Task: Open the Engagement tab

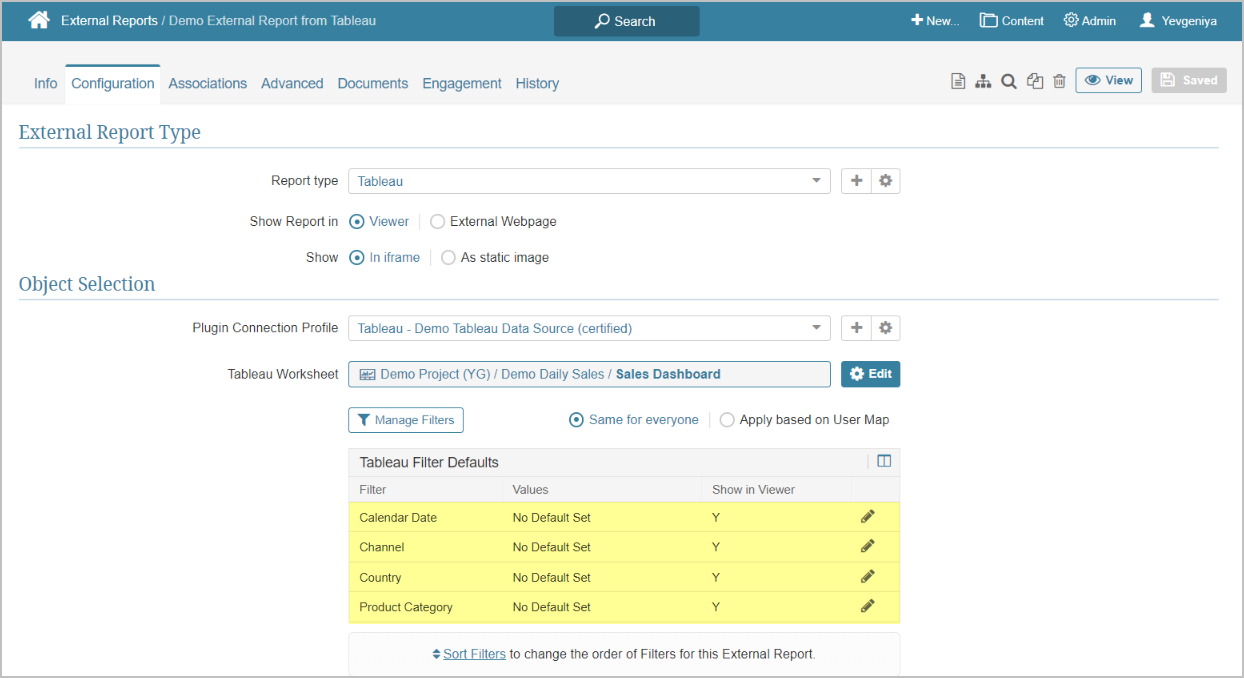Action: click(461, 84)
